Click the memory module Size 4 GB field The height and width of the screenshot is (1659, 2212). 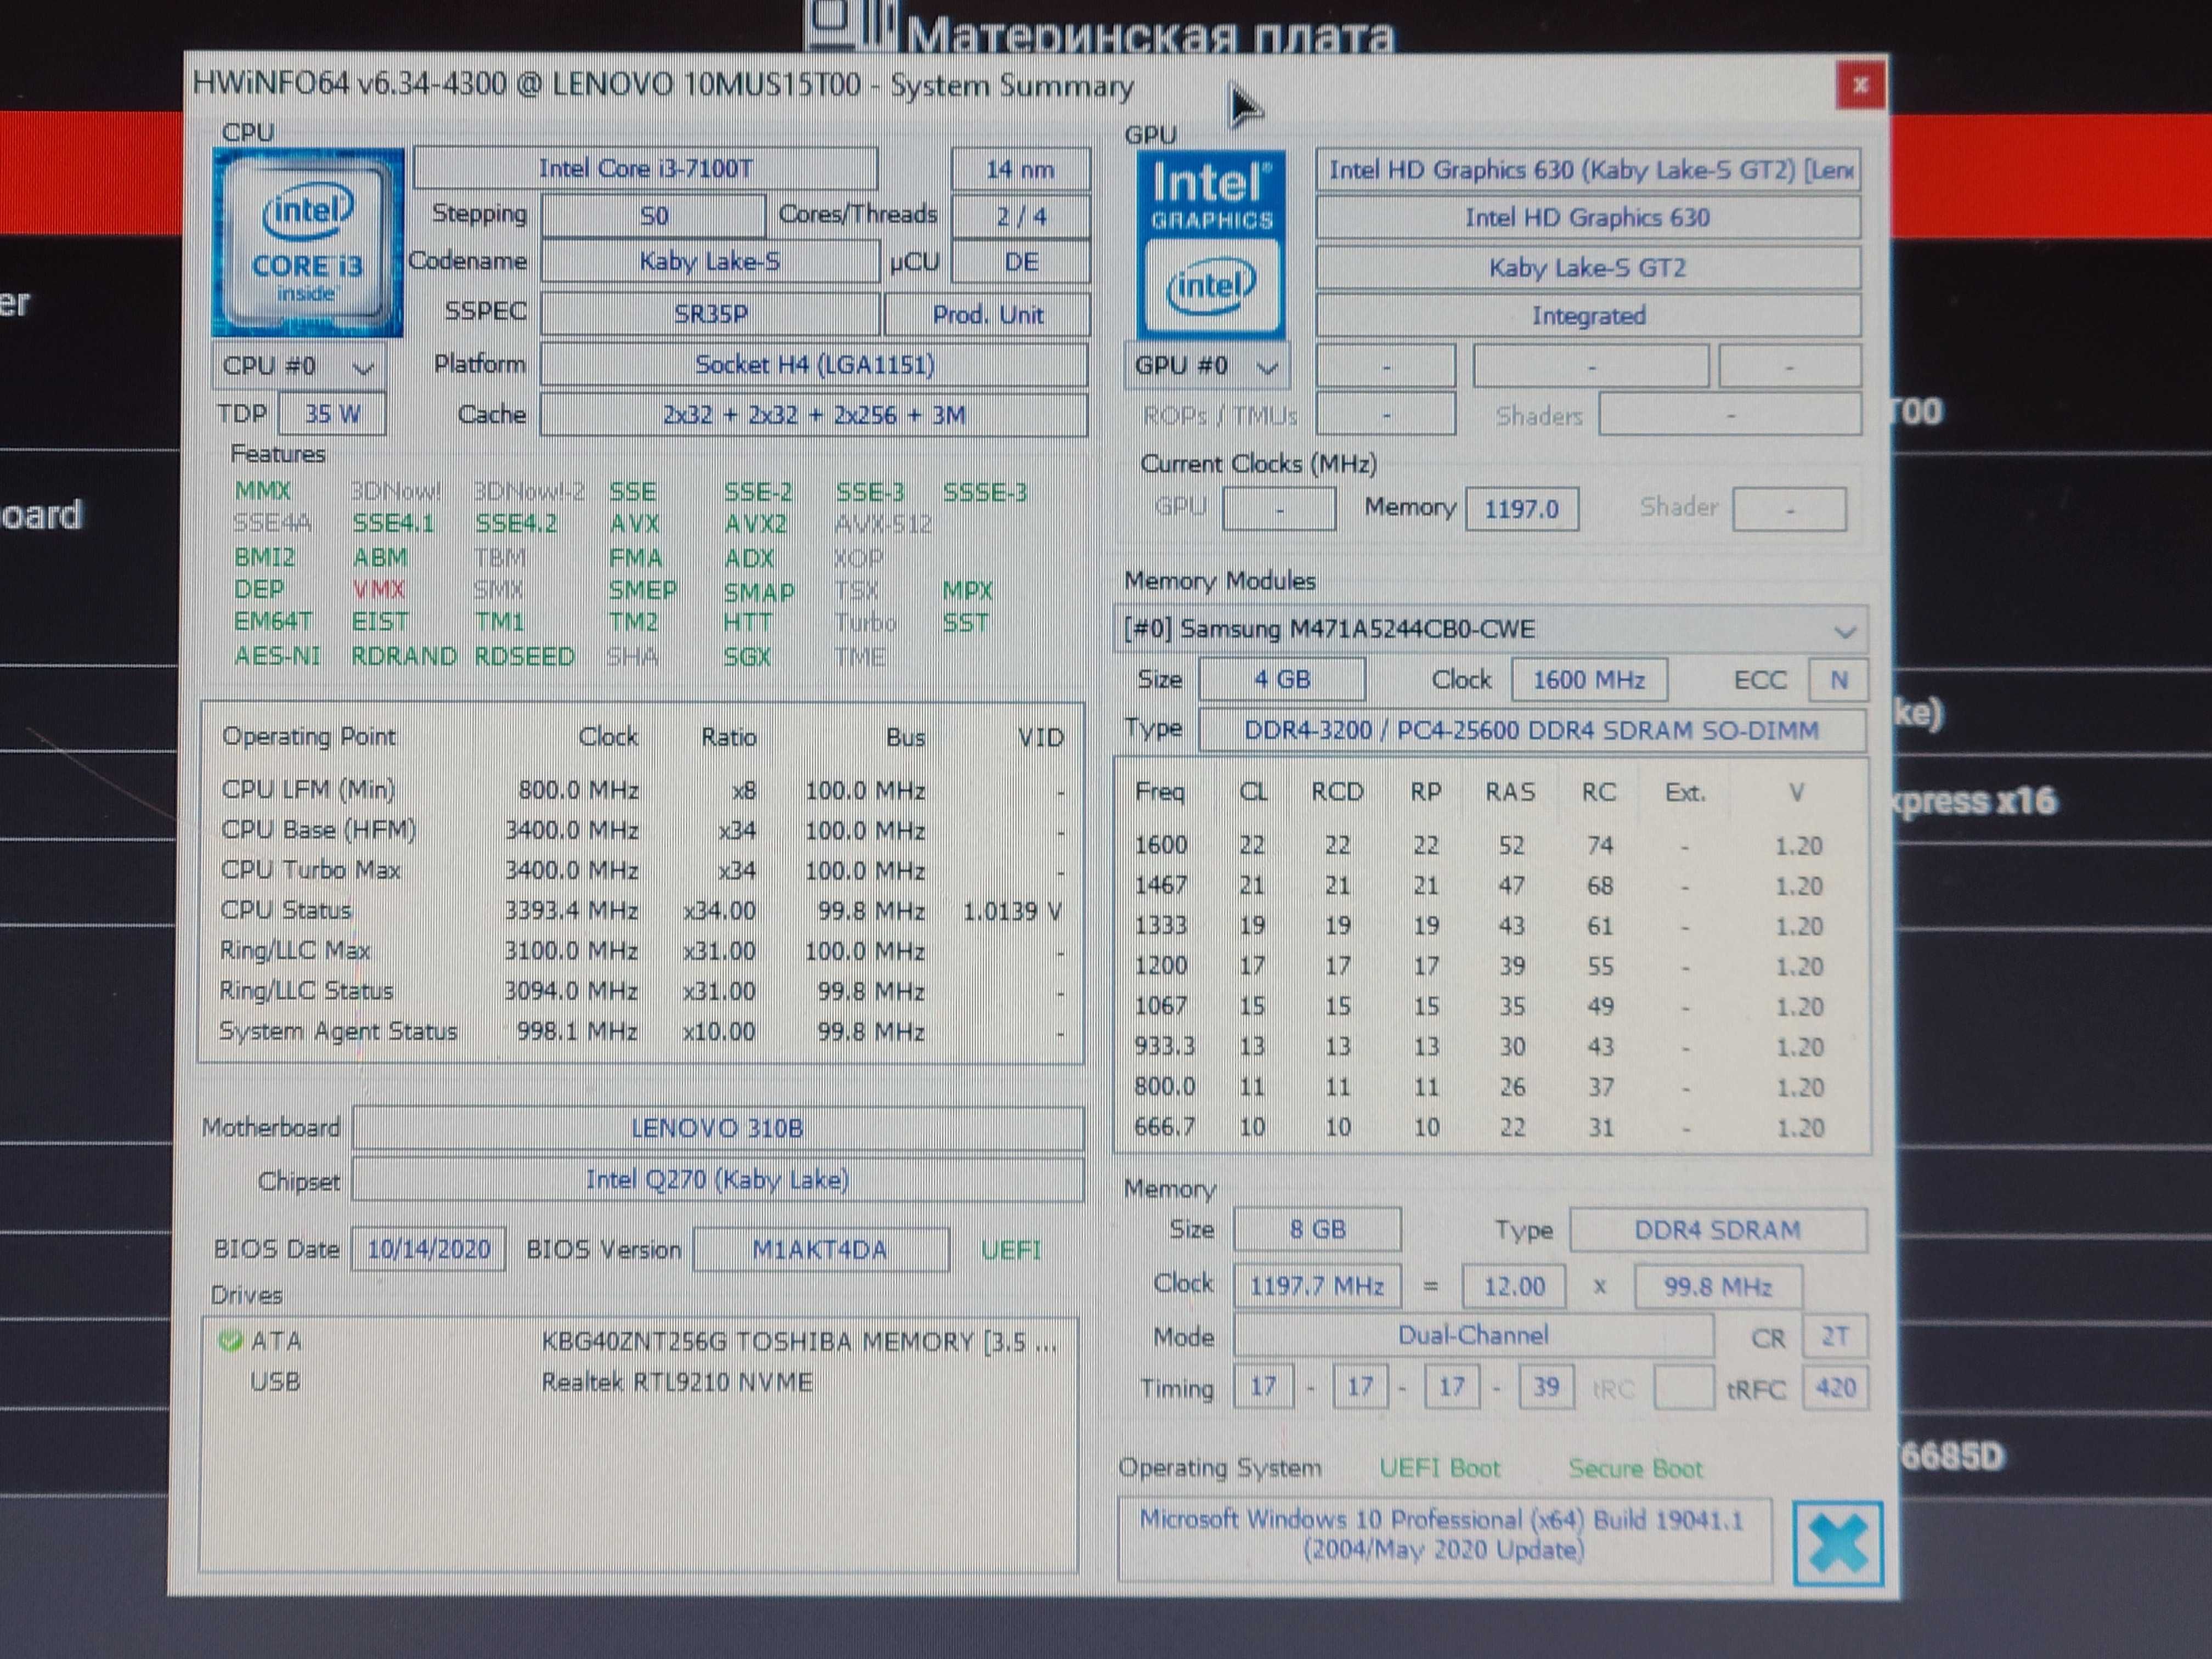pos(1282,680)
